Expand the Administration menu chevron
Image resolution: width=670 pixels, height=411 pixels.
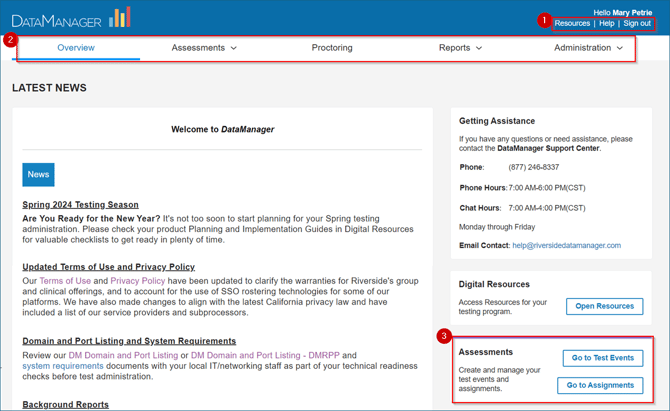pyautogui.click(x=620, y=48)
